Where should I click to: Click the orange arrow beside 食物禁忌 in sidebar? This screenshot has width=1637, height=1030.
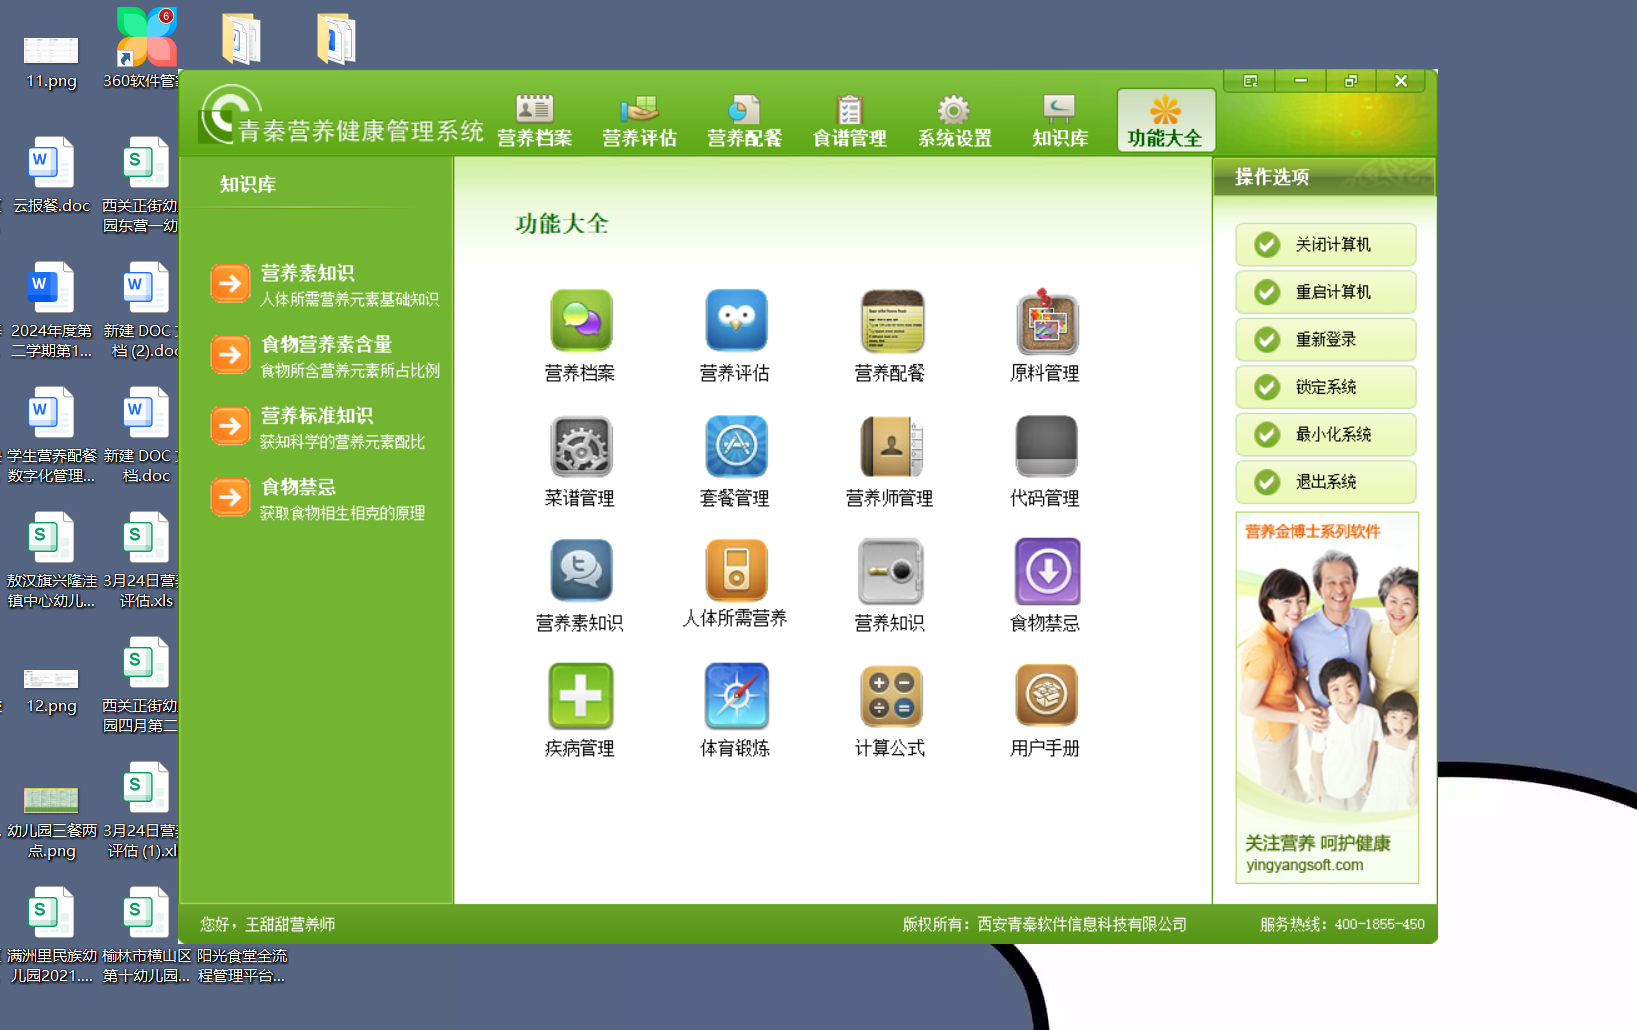point(230,497)
